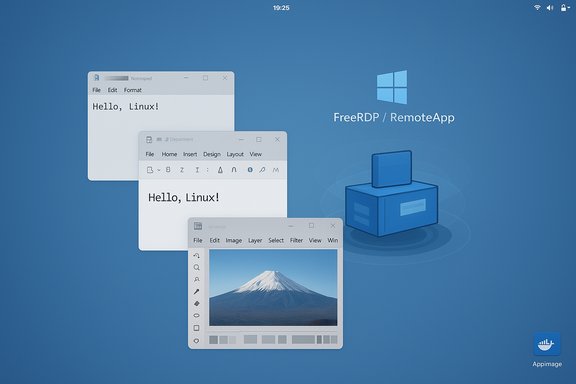Click the paste icon in document toolbar
576x384 pixels.
tap(150, 170)
